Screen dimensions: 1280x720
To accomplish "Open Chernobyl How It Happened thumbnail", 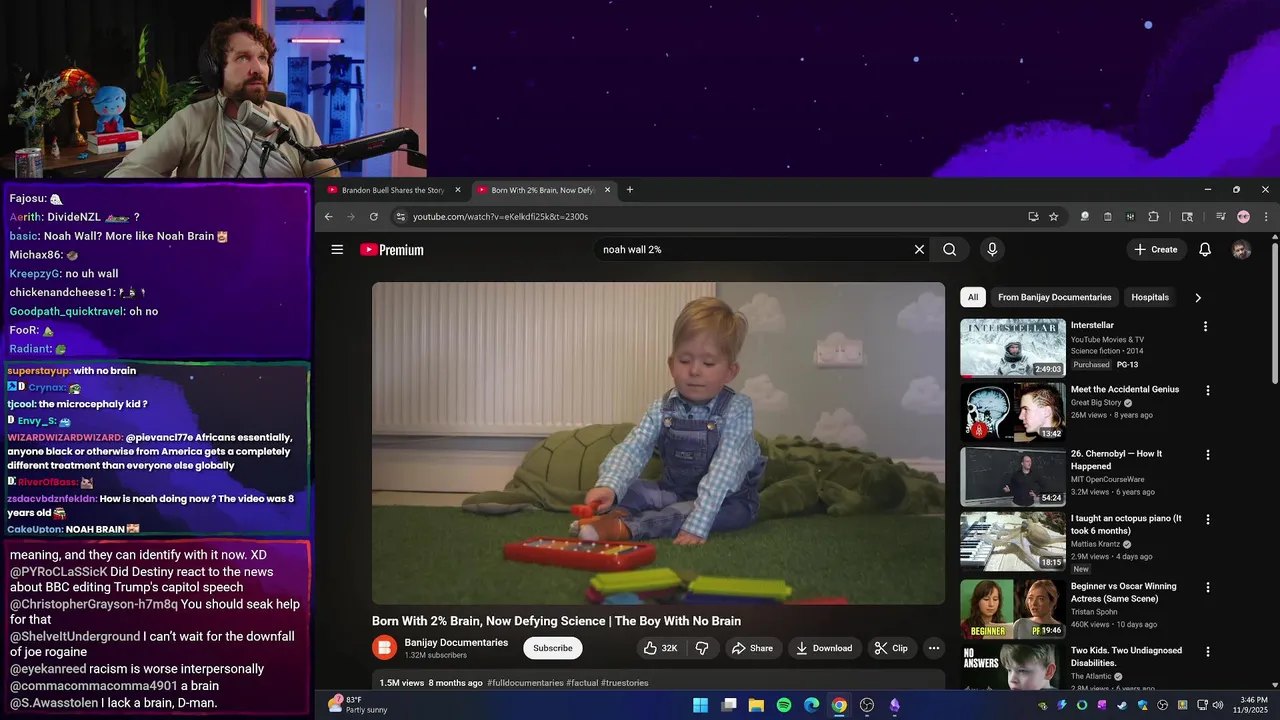I will pyautogui.click(x=1013, y=476).
